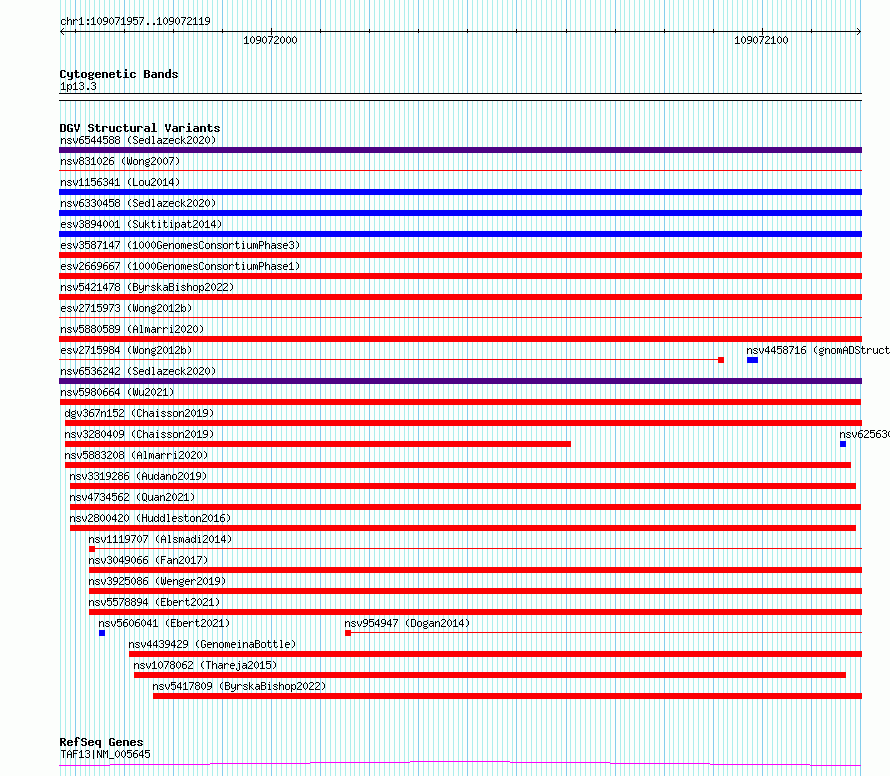Select the red bar under nsv3280409
The width and height of the screenshot is (890, 776).
pos(318,444)
